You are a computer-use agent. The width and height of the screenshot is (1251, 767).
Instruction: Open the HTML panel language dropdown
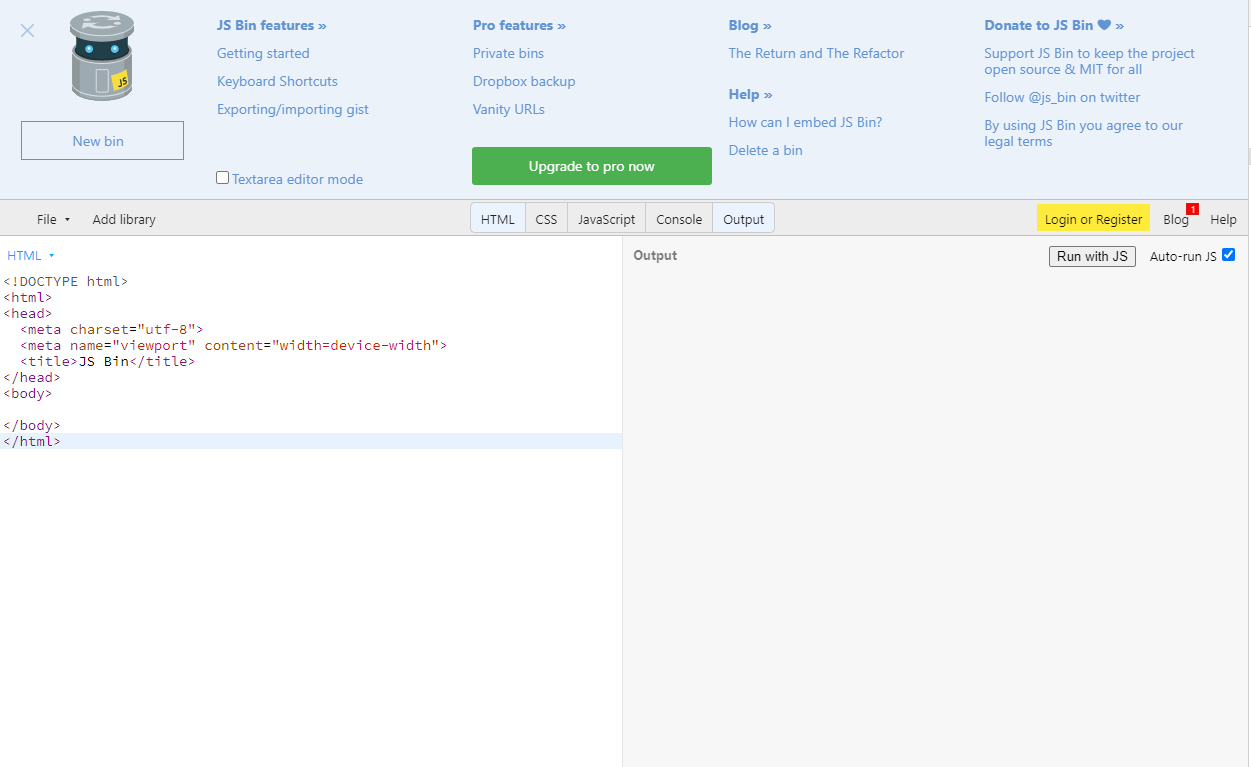coord(31,256)
